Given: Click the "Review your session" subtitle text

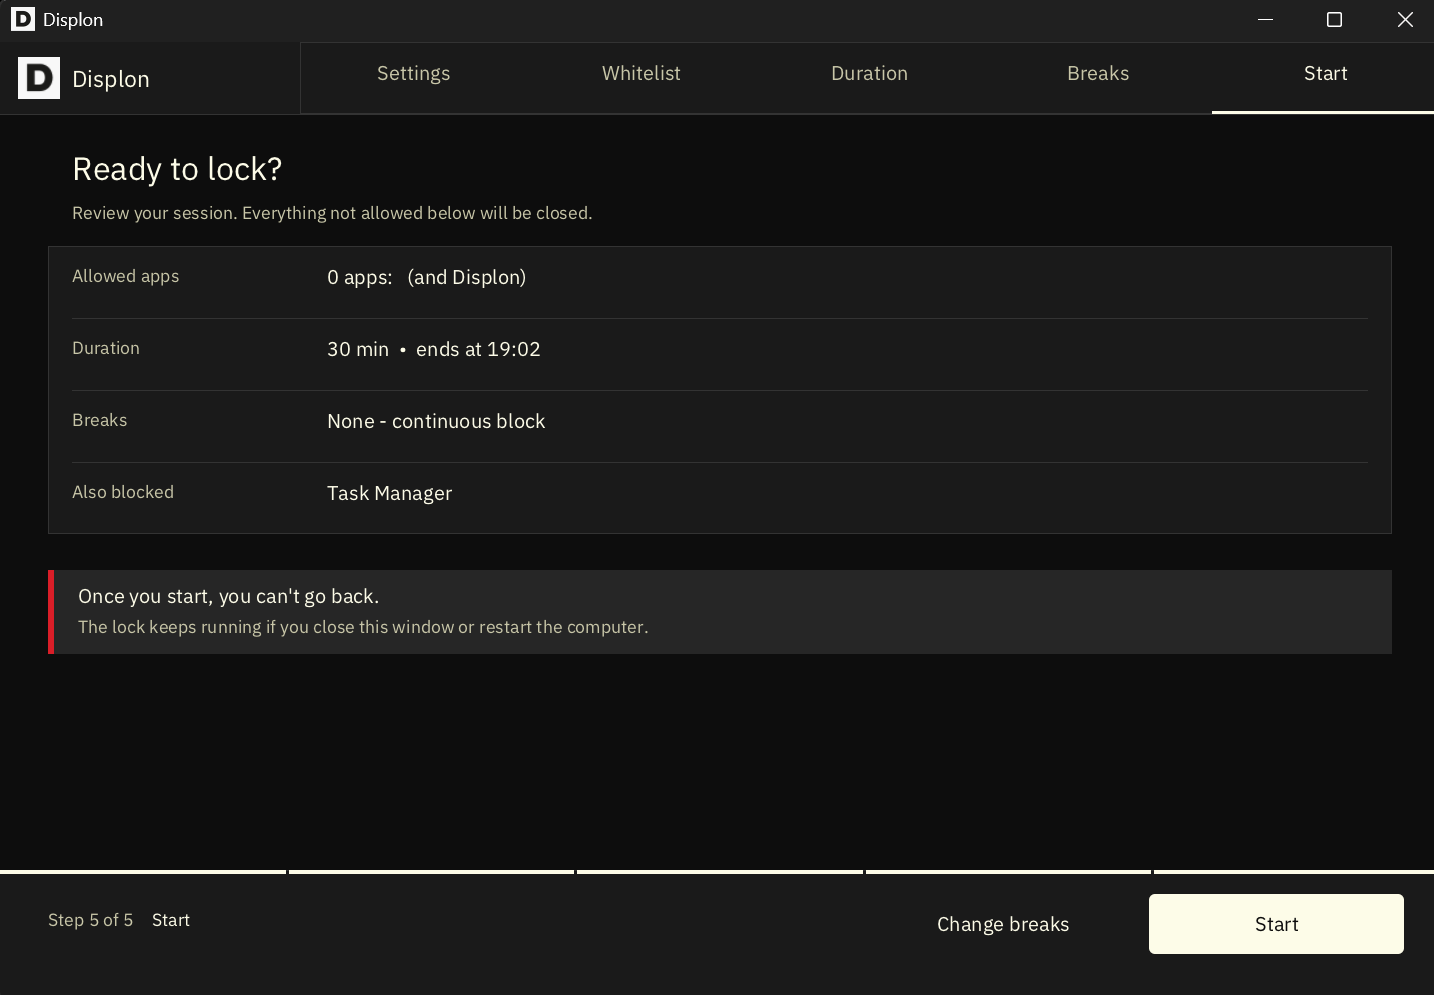Looking at the screenshot, I should (332, 213).
